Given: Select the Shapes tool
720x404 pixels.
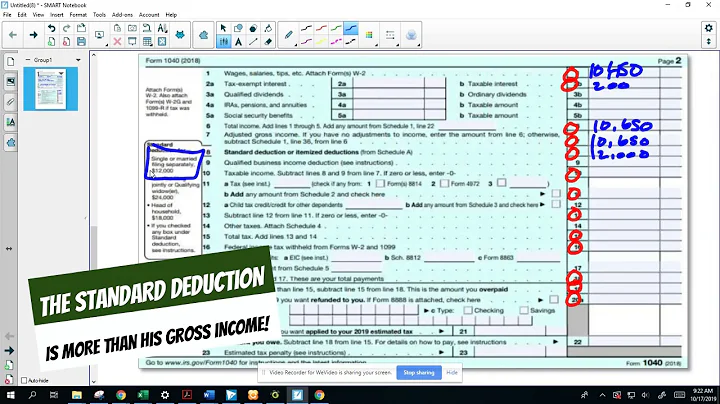Looking at the screenshot, I should tap(238, 28).
